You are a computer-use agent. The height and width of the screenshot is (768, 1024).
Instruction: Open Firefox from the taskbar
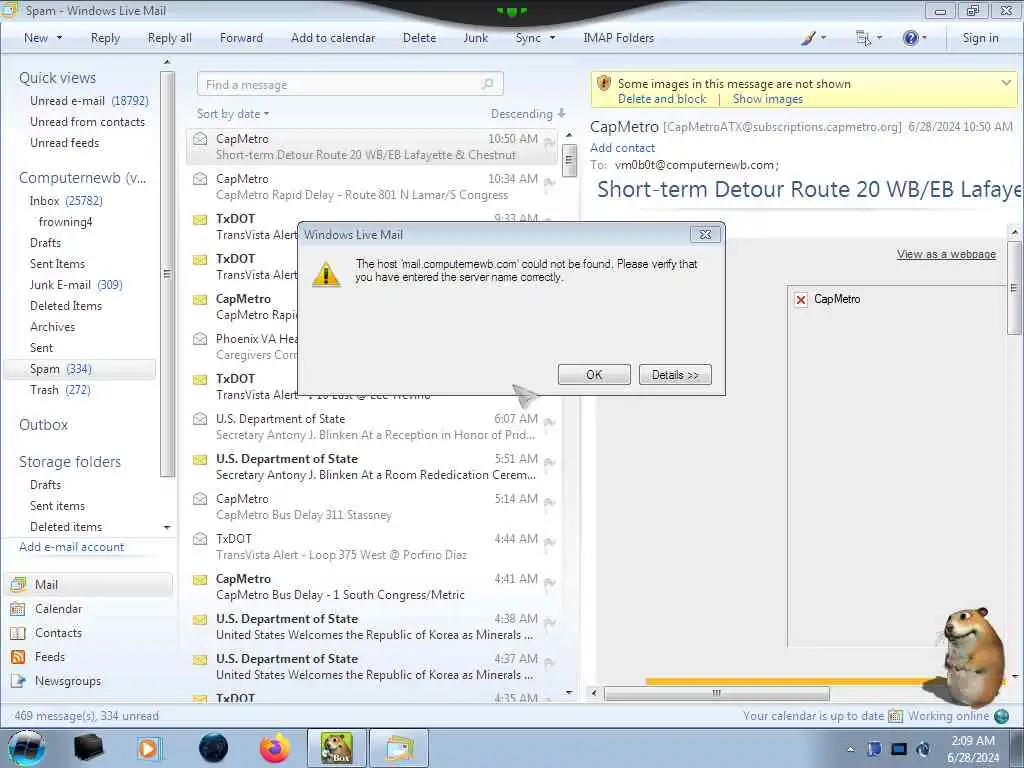275,748
